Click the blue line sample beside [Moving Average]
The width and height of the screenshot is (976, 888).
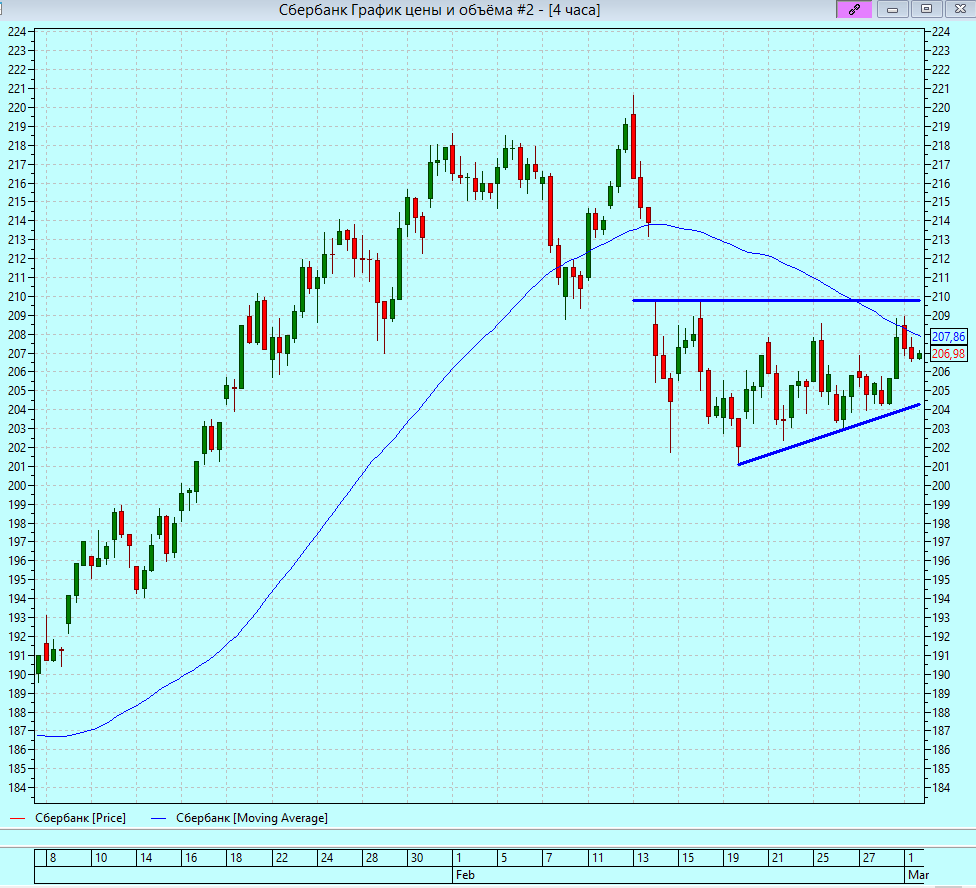tap(159, 818)
